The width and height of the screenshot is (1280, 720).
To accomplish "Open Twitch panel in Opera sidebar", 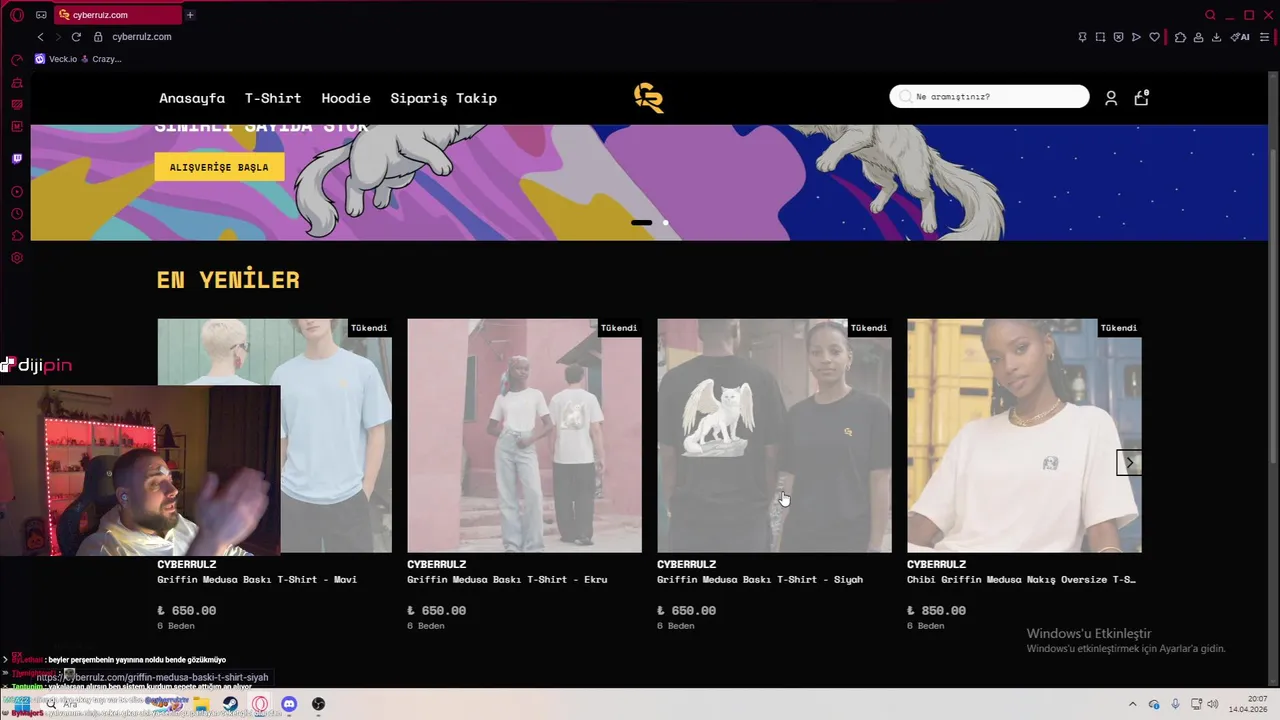I will click(17, 159).
